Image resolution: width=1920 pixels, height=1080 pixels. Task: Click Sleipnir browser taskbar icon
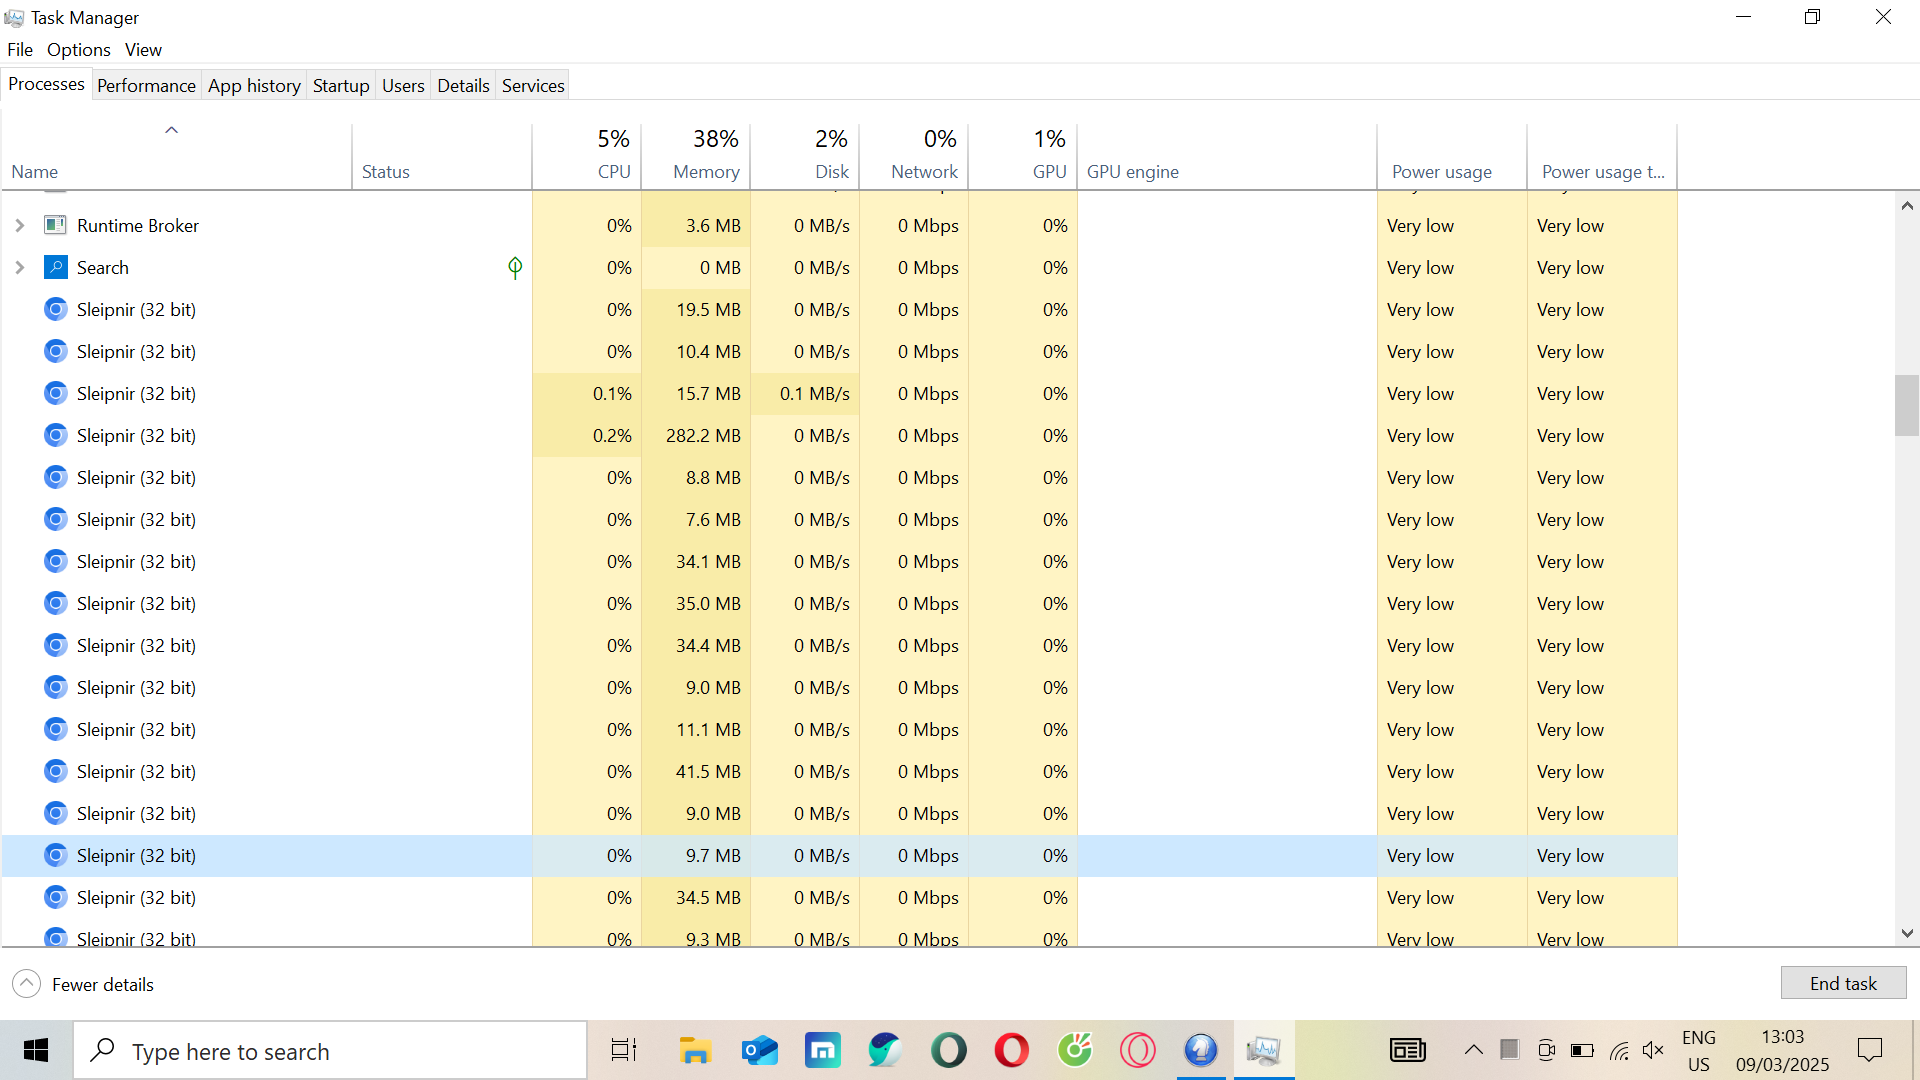click(x=1200, y=1050)
